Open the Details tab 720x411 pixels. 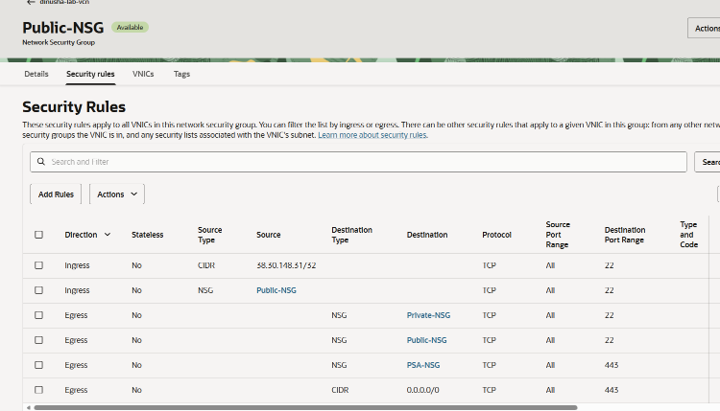click(x=36, y=74)
